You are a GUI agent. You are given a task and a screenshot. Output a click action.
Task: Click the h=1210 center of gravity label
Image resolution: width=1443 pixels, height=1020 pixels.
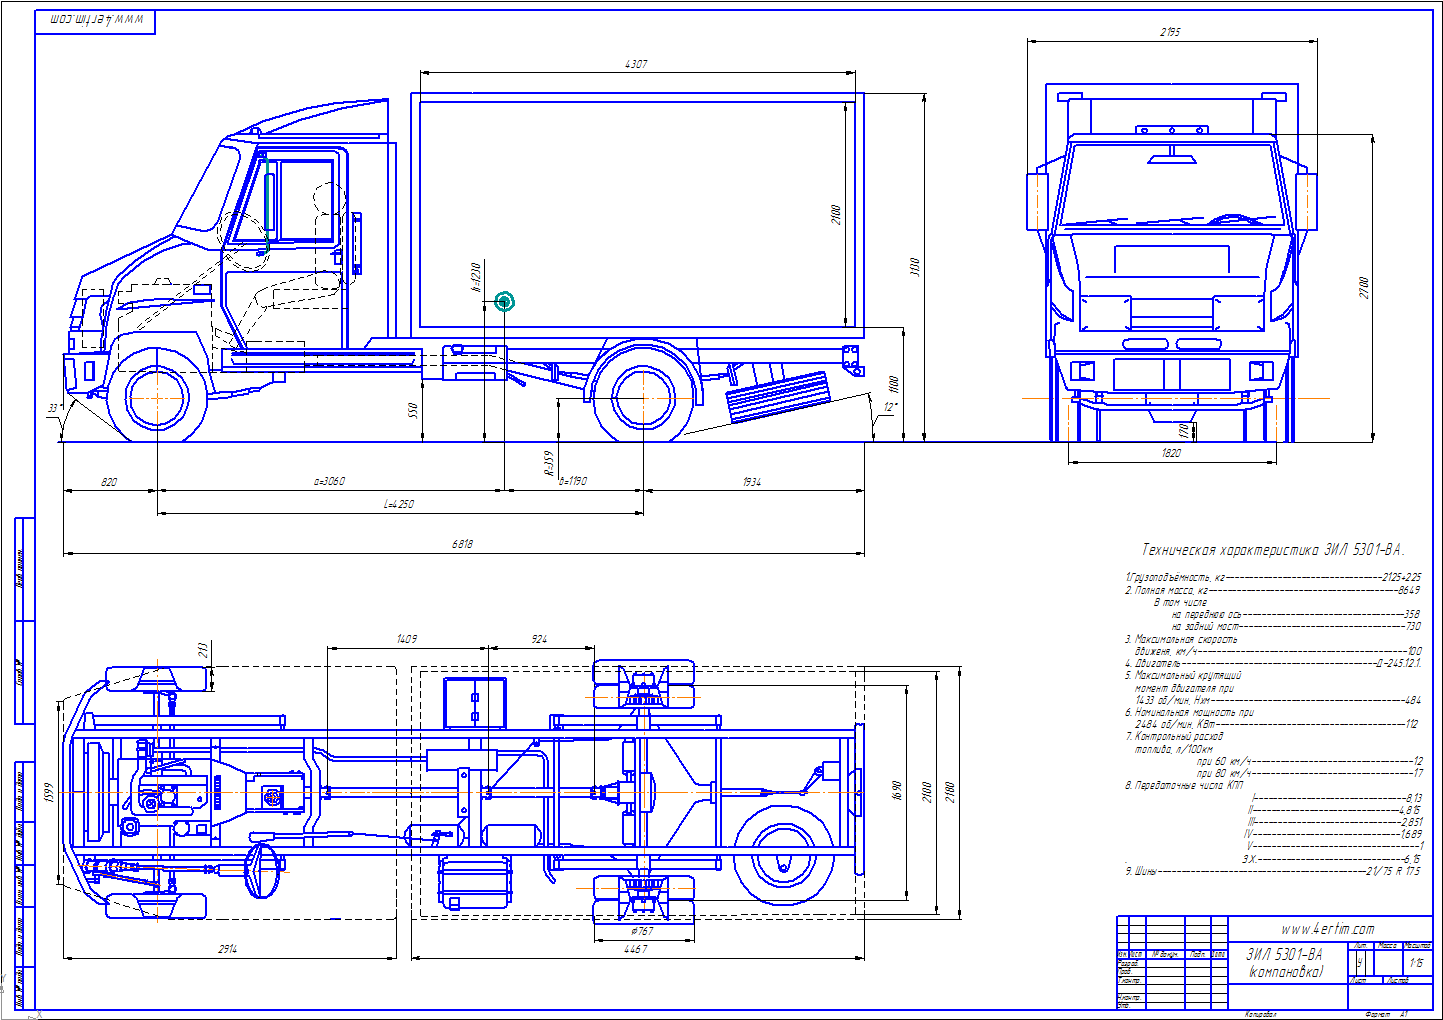pos(476,277)
